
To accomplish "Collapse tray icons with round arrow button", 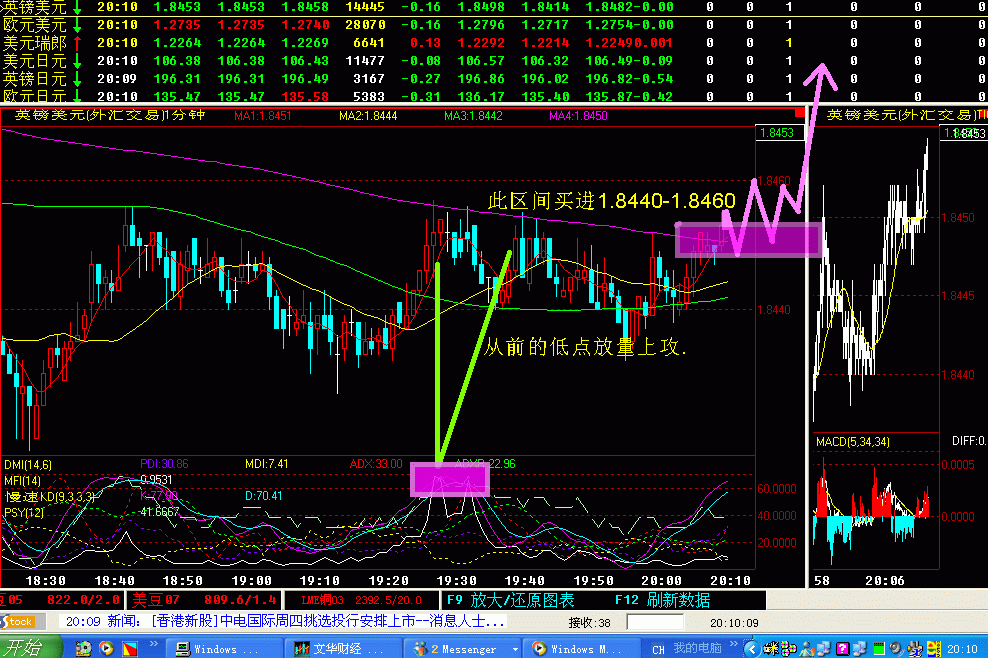I will (x=752, y=649).
